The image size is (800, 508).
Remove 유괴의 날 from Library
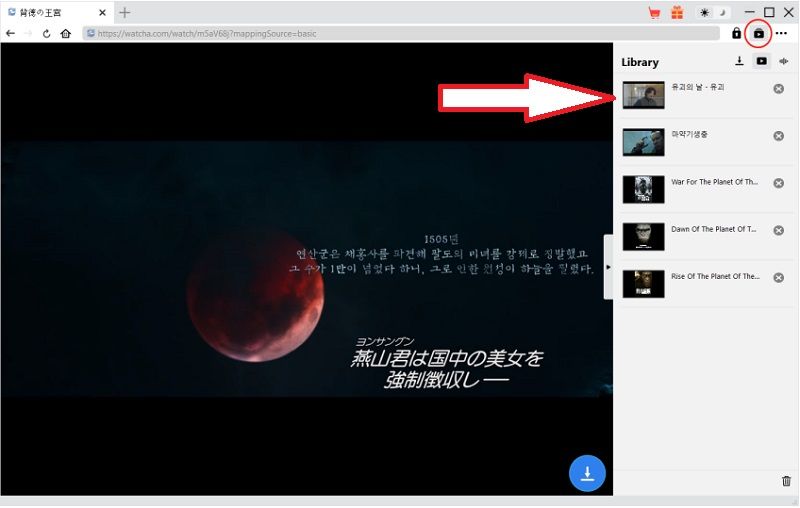779,89
